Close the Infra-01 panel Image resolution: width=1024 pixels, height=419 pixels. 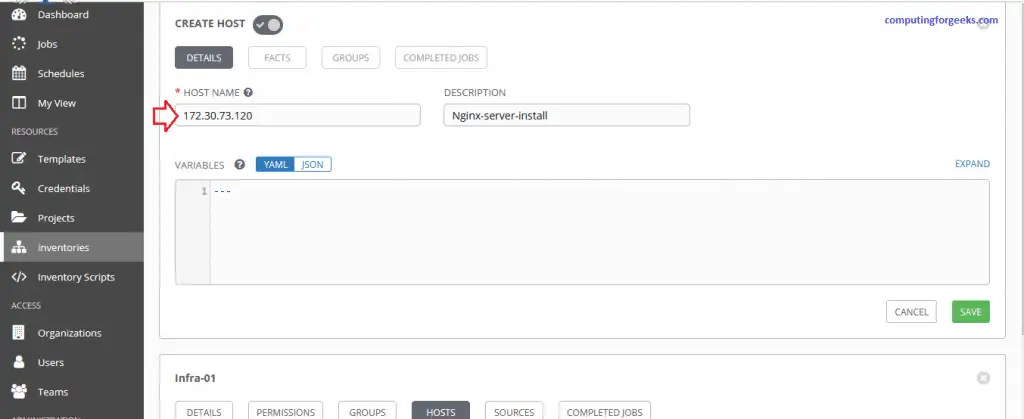coord(983,378)
